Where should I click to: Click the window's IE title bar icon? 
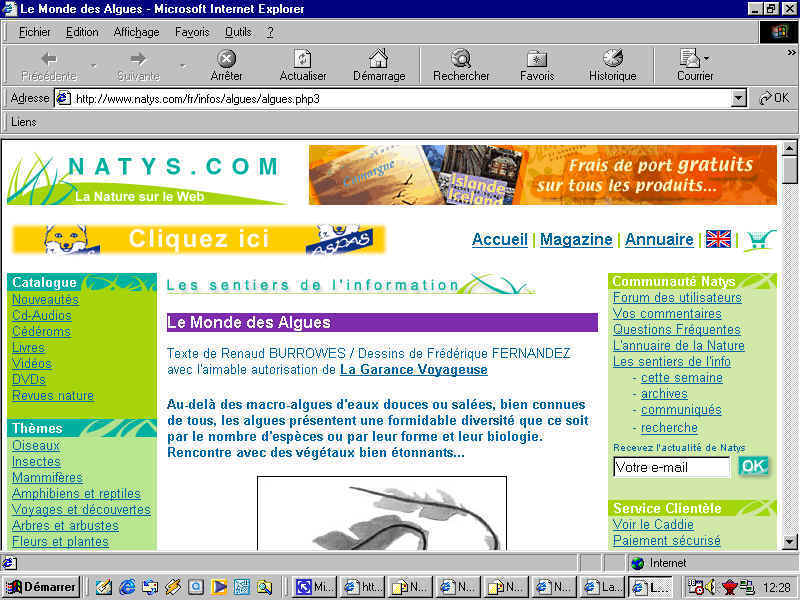click(x=10, y=9)
